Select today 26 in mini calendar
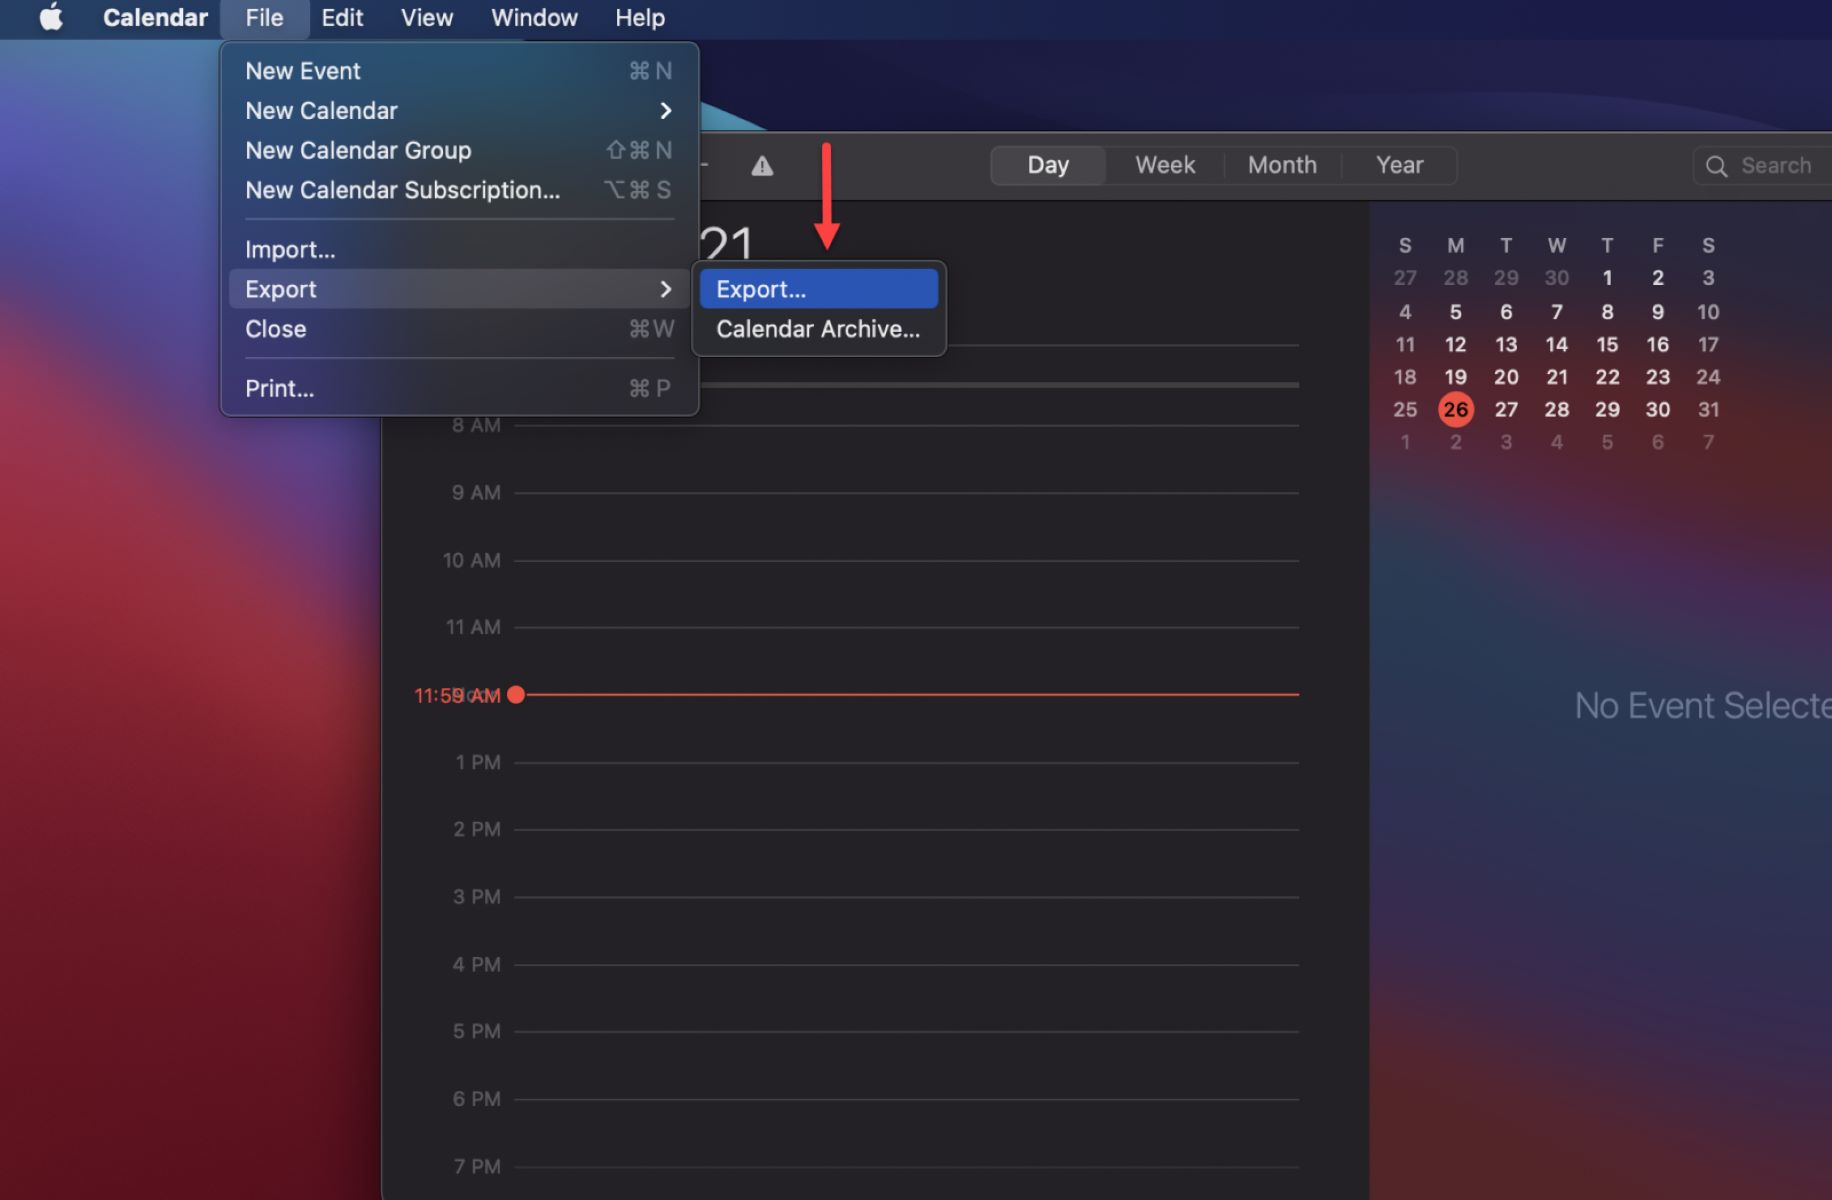The height and width of the screenshot is (1200, 1832). pyautogui.click(x=1456, y=409)
